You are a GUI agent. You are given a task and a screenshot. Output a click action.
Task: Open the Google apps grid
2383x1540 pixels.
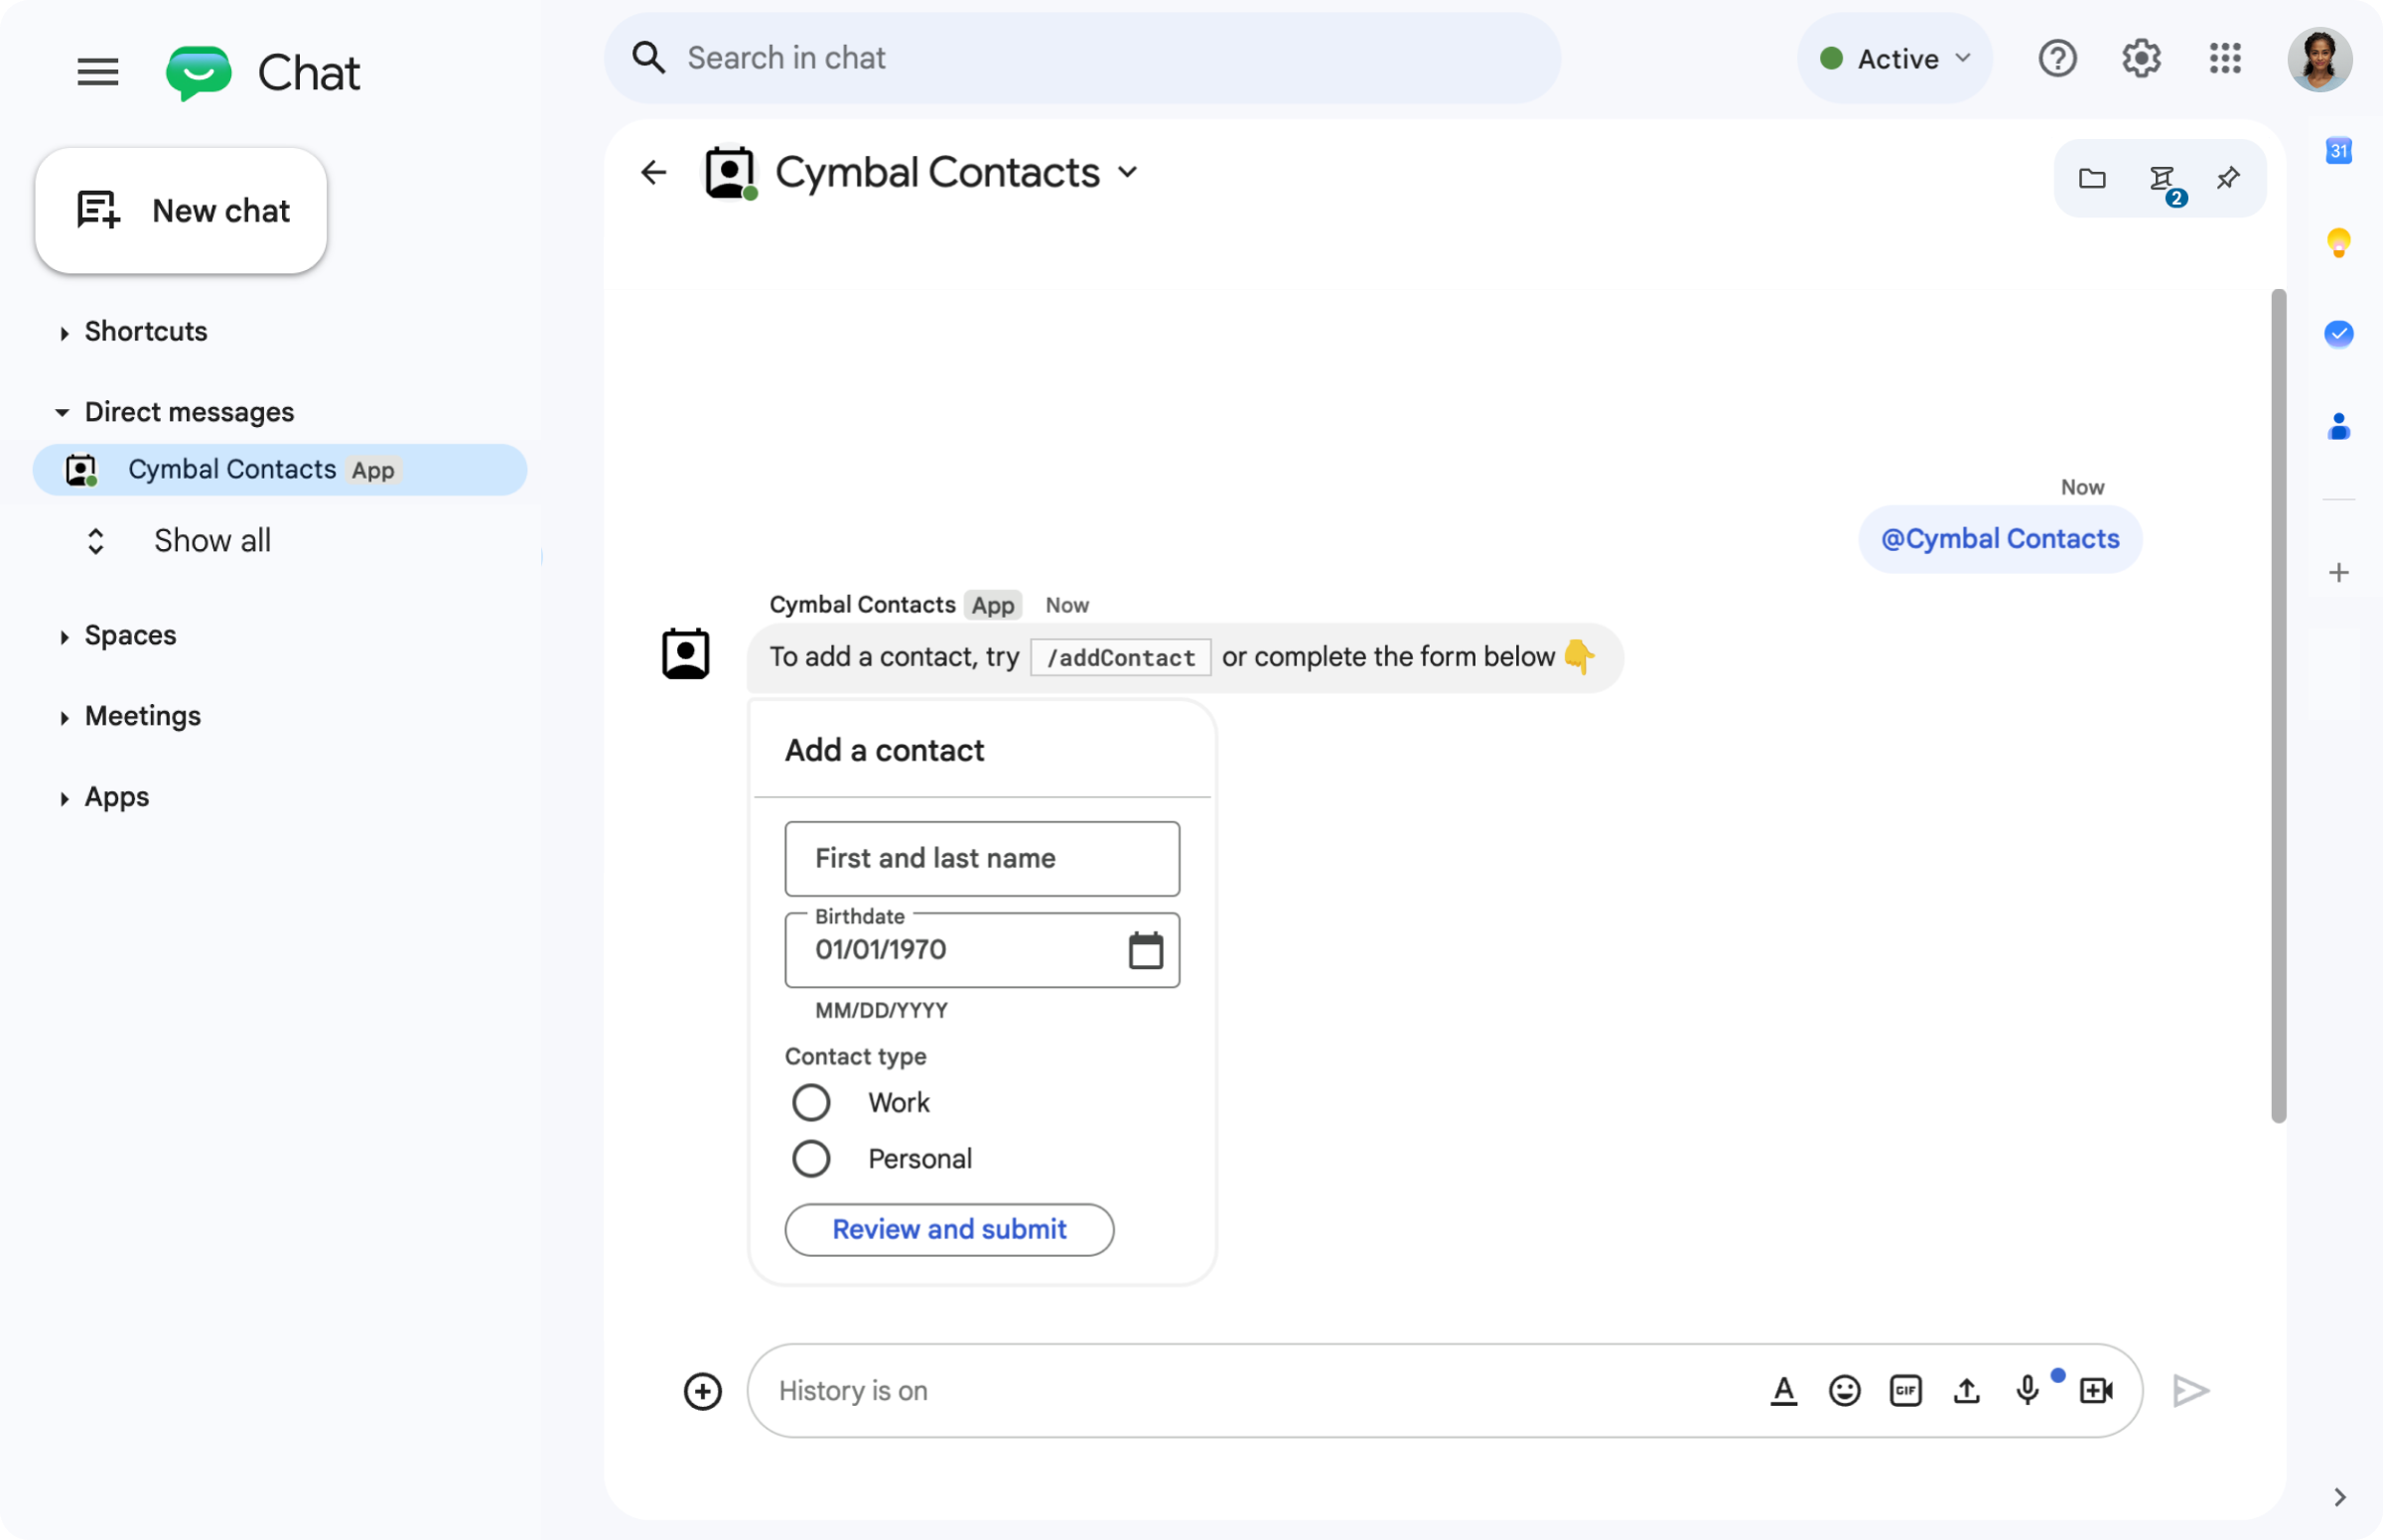tap(2225, 59)
